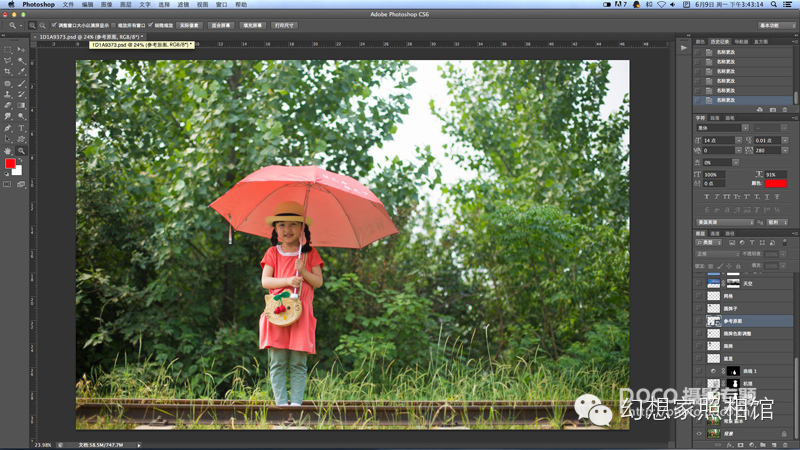This screenshot has width=800, height=450.
Task: Select the Gradient tool
Action: coord(21,106)
